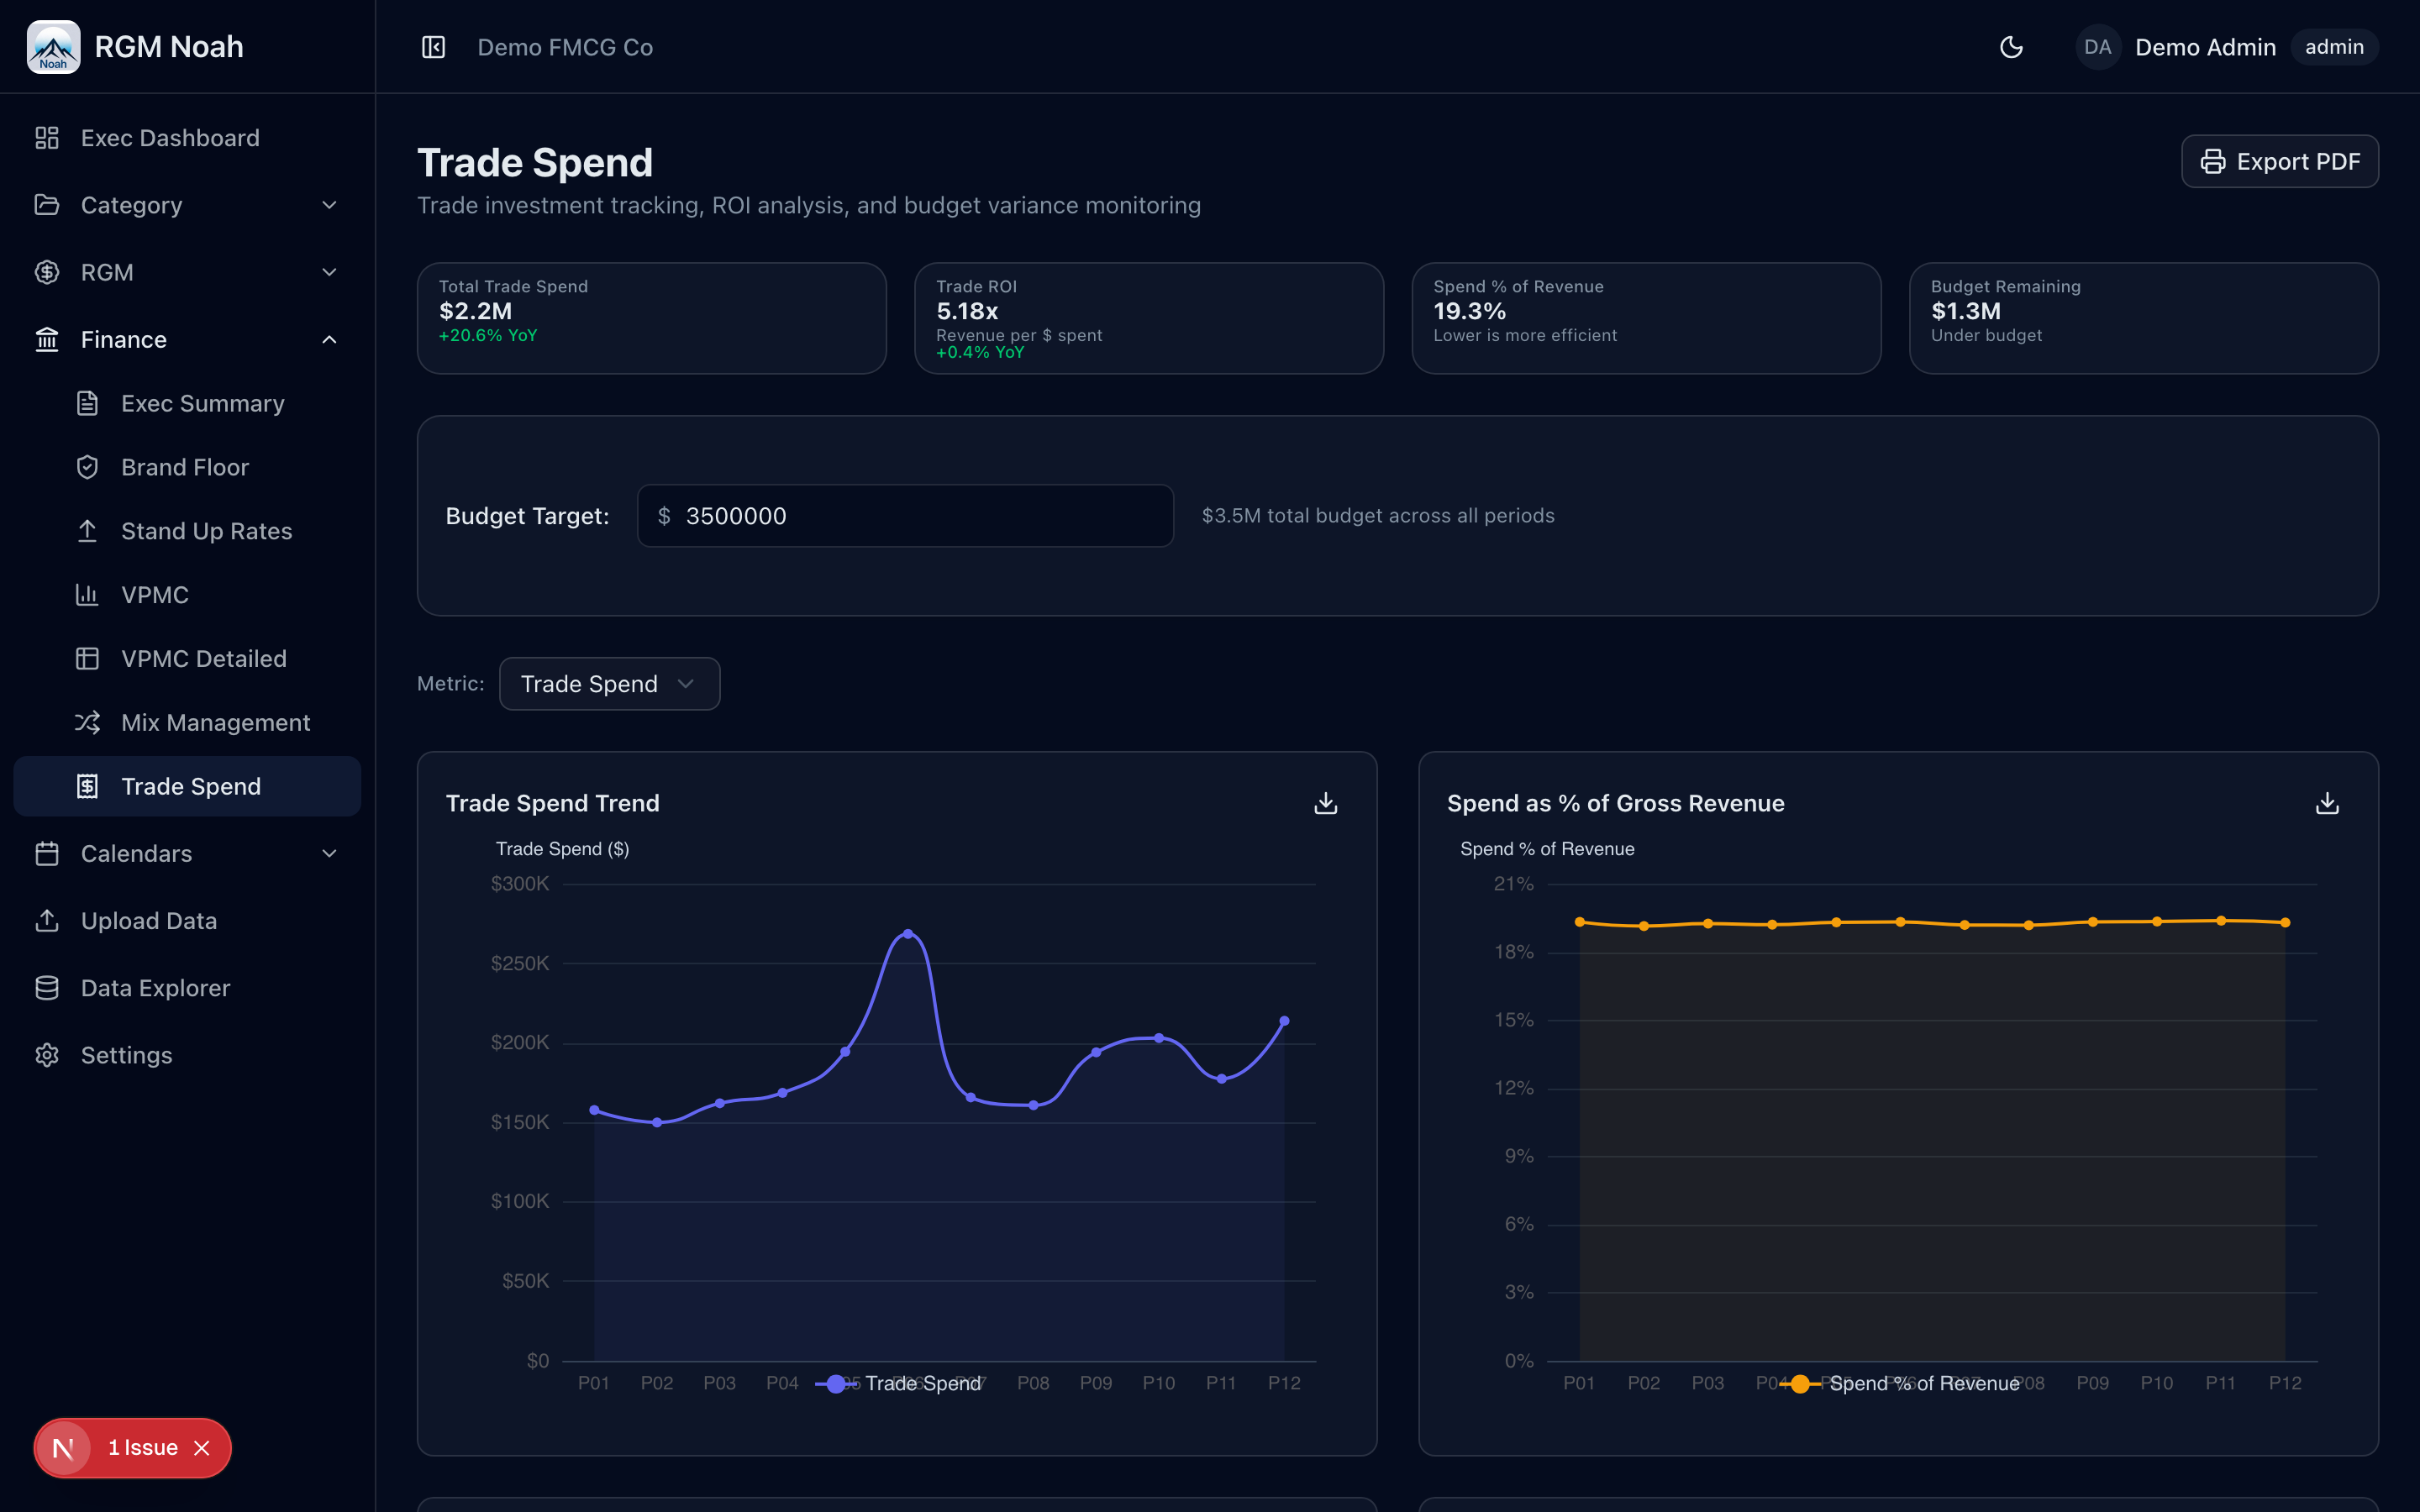Open Settings from sidebar
Viewport: 2420px width, 1512px height.
click(x=126, y=1055)
